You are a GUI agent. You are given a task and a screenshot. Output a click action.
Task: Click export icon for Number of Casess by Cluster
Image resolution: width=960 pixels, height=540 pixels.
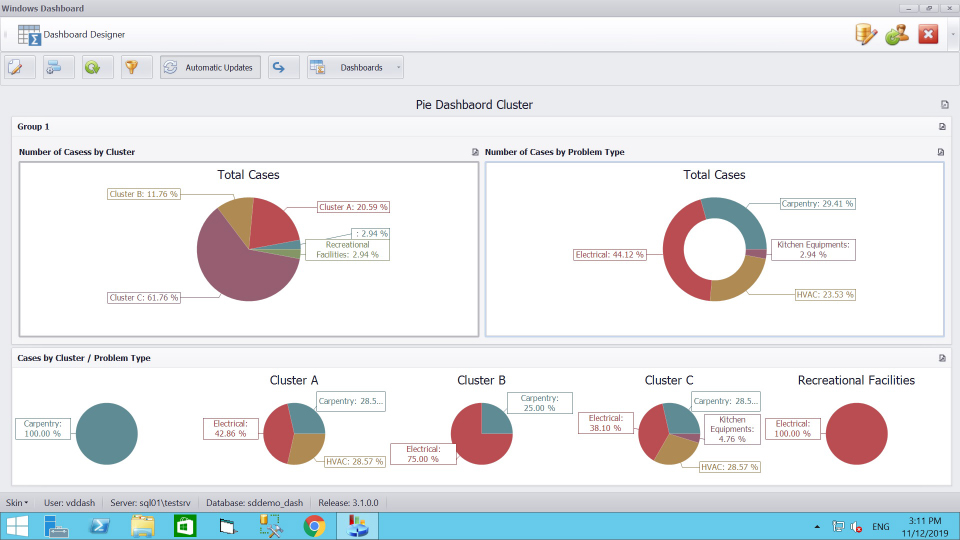pyautogui.click(x=476, y=152)
